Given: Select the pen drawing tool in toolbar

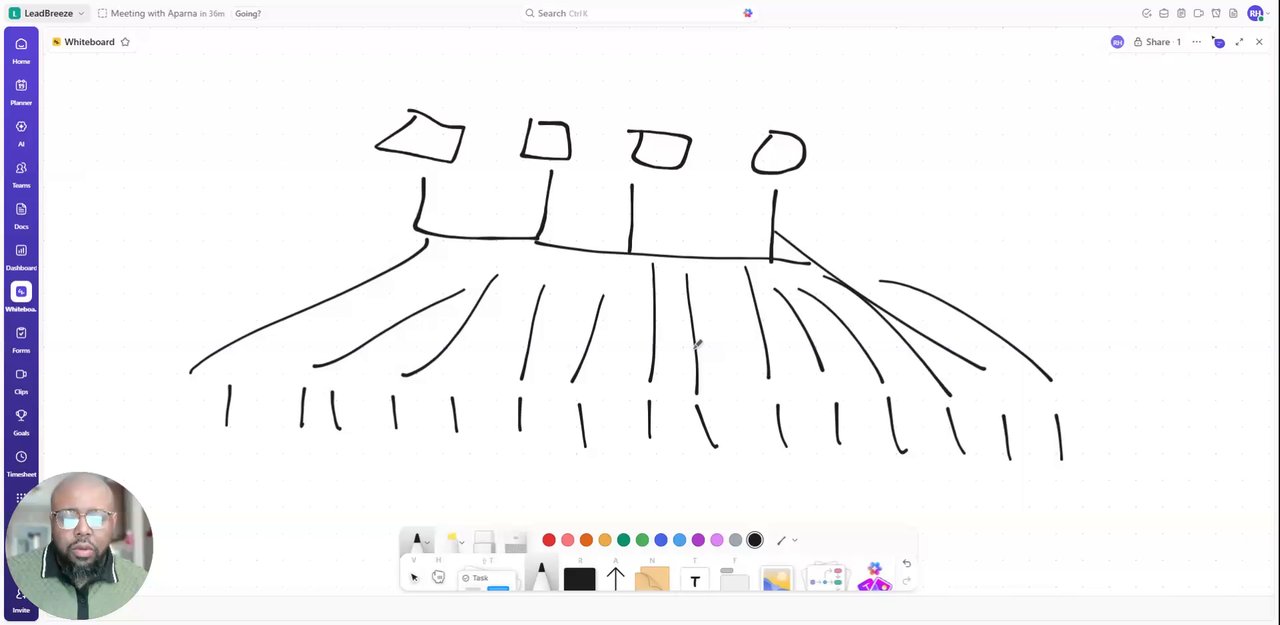Looking at the screenshot, I should pyautogui.click(x=541, y=577).
